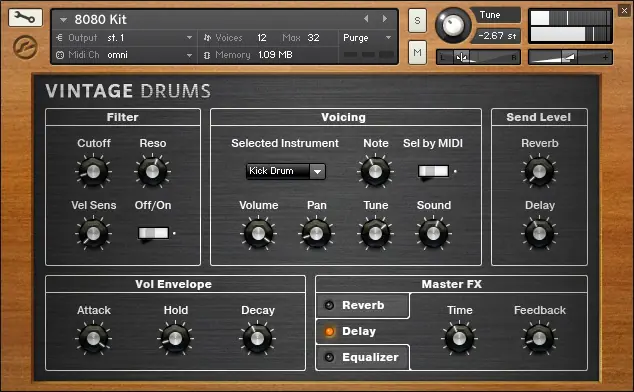Click the Voices count 12
634x392 pixels.
click(262, 38)
